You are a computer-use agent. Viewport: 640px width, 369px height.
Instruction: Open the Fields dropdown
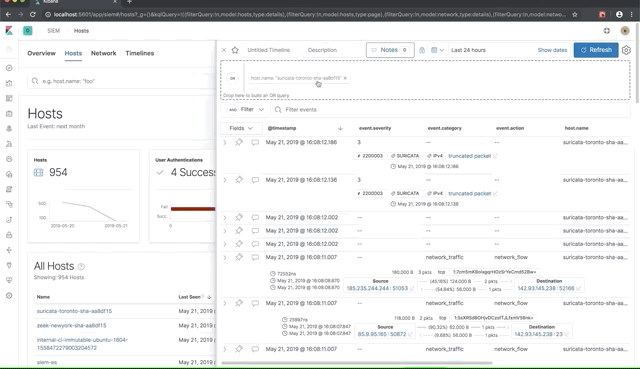[x=241, y=128]
